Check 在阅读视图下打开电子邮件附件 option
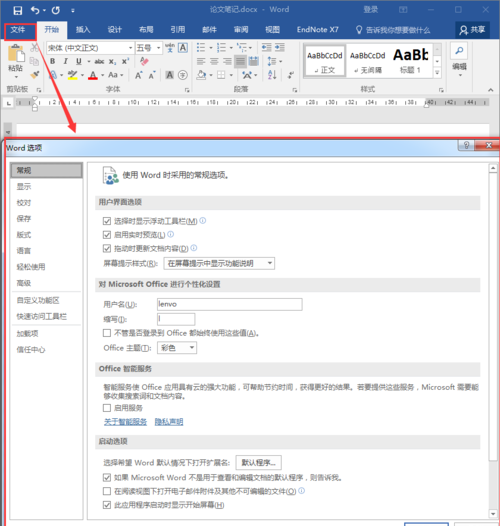This screenshot has height=526, width=500. (x=107, y=491)
